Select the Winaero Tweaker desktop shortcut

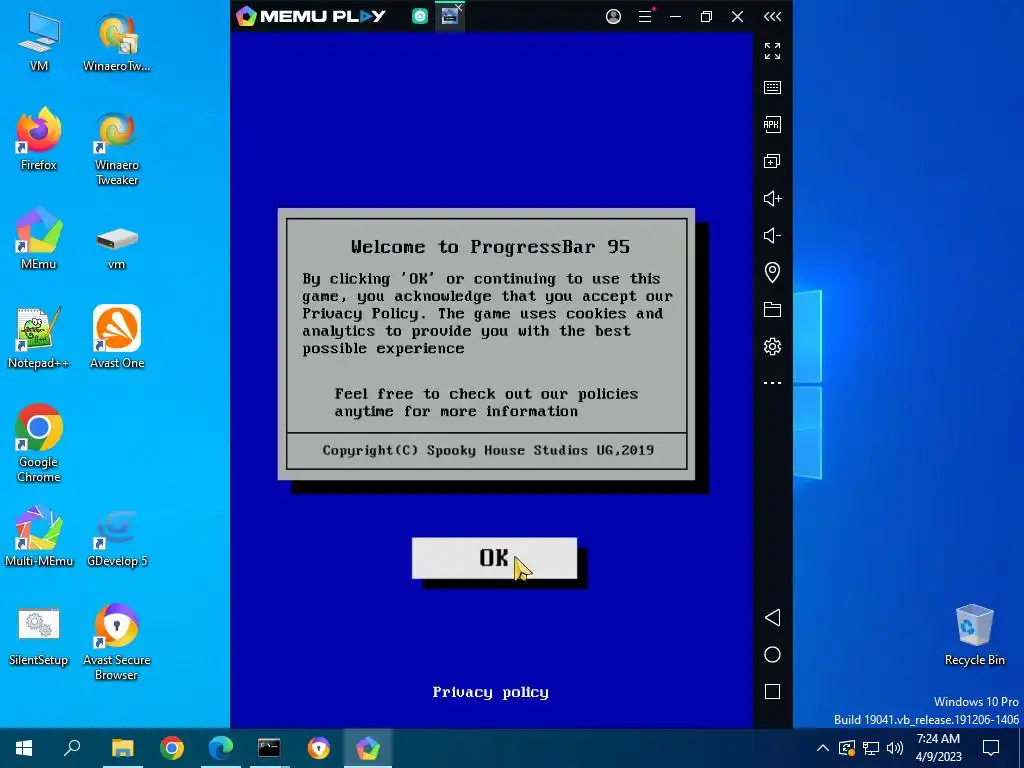(117, 148)
